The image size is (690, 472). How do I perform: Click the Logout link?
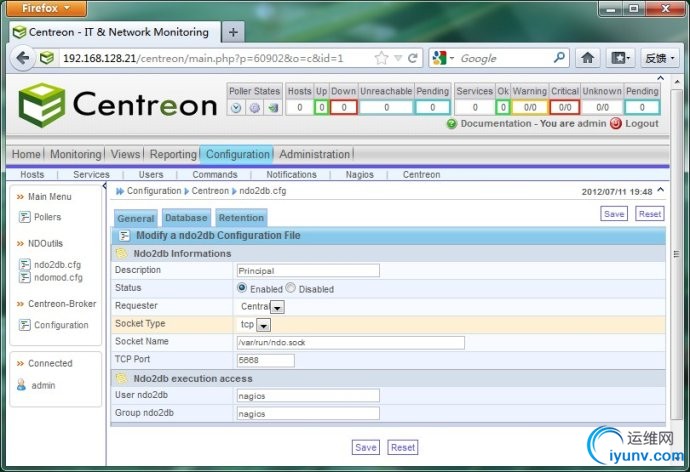[x=642, y=124]
